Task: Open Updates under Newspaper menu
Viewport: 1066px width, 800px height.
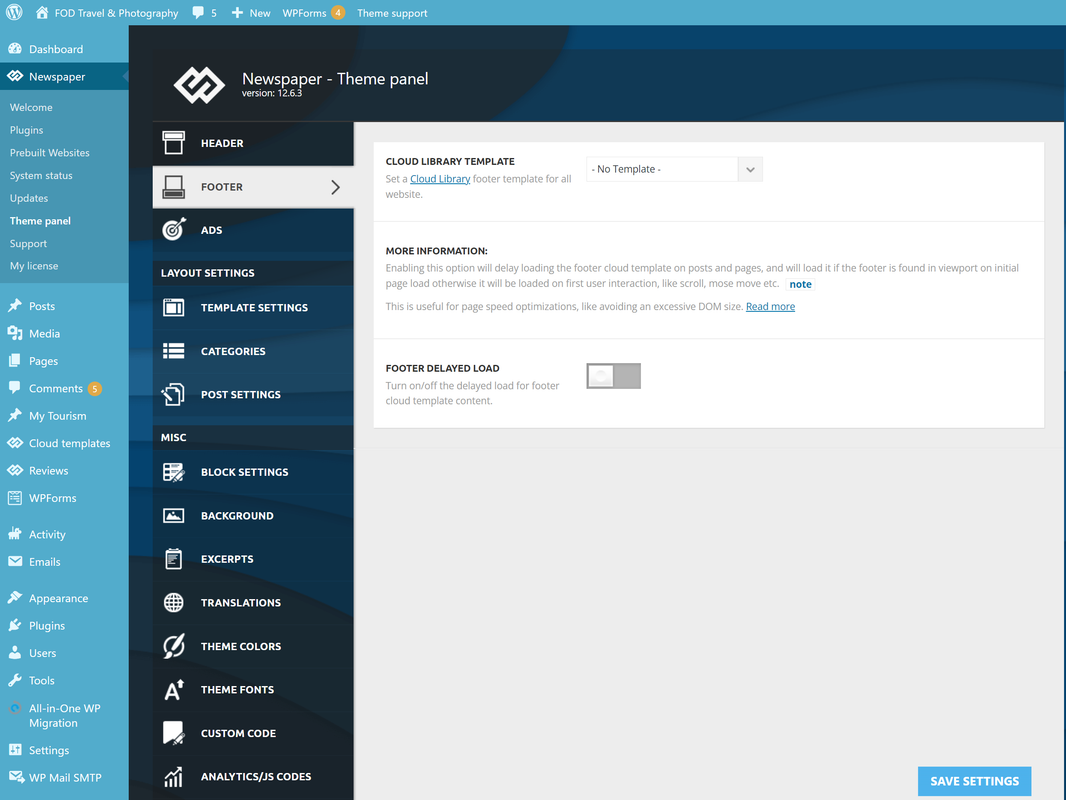Action: pyautogui.click(x=29, y=198)
